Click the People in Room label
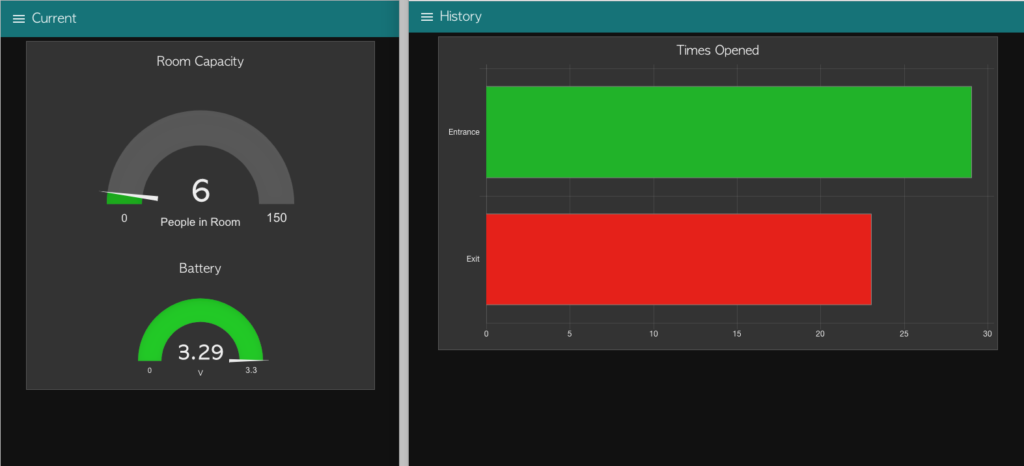 tap(200, 222)
